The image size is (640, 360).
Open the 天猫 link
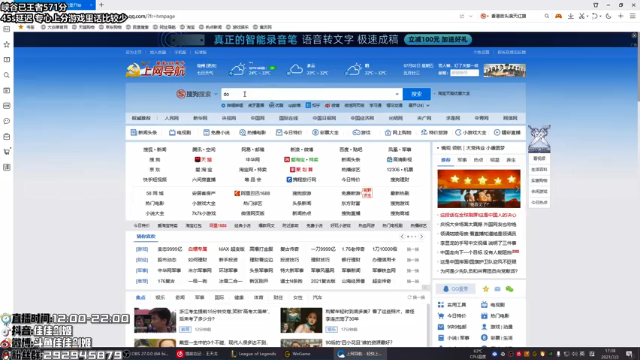203,160
